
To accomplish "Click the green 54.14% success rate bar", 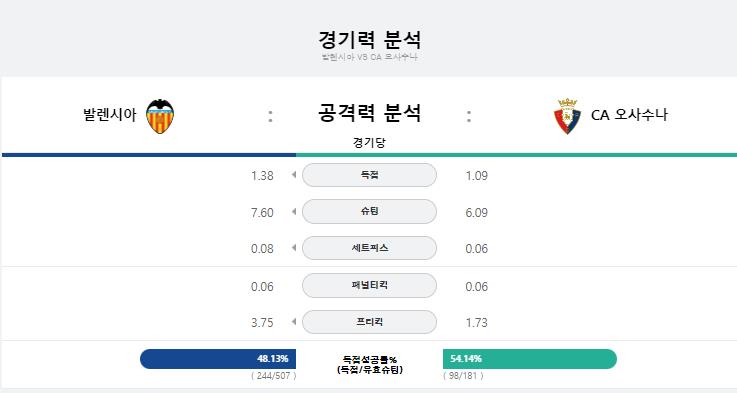I will click(530, 359).
